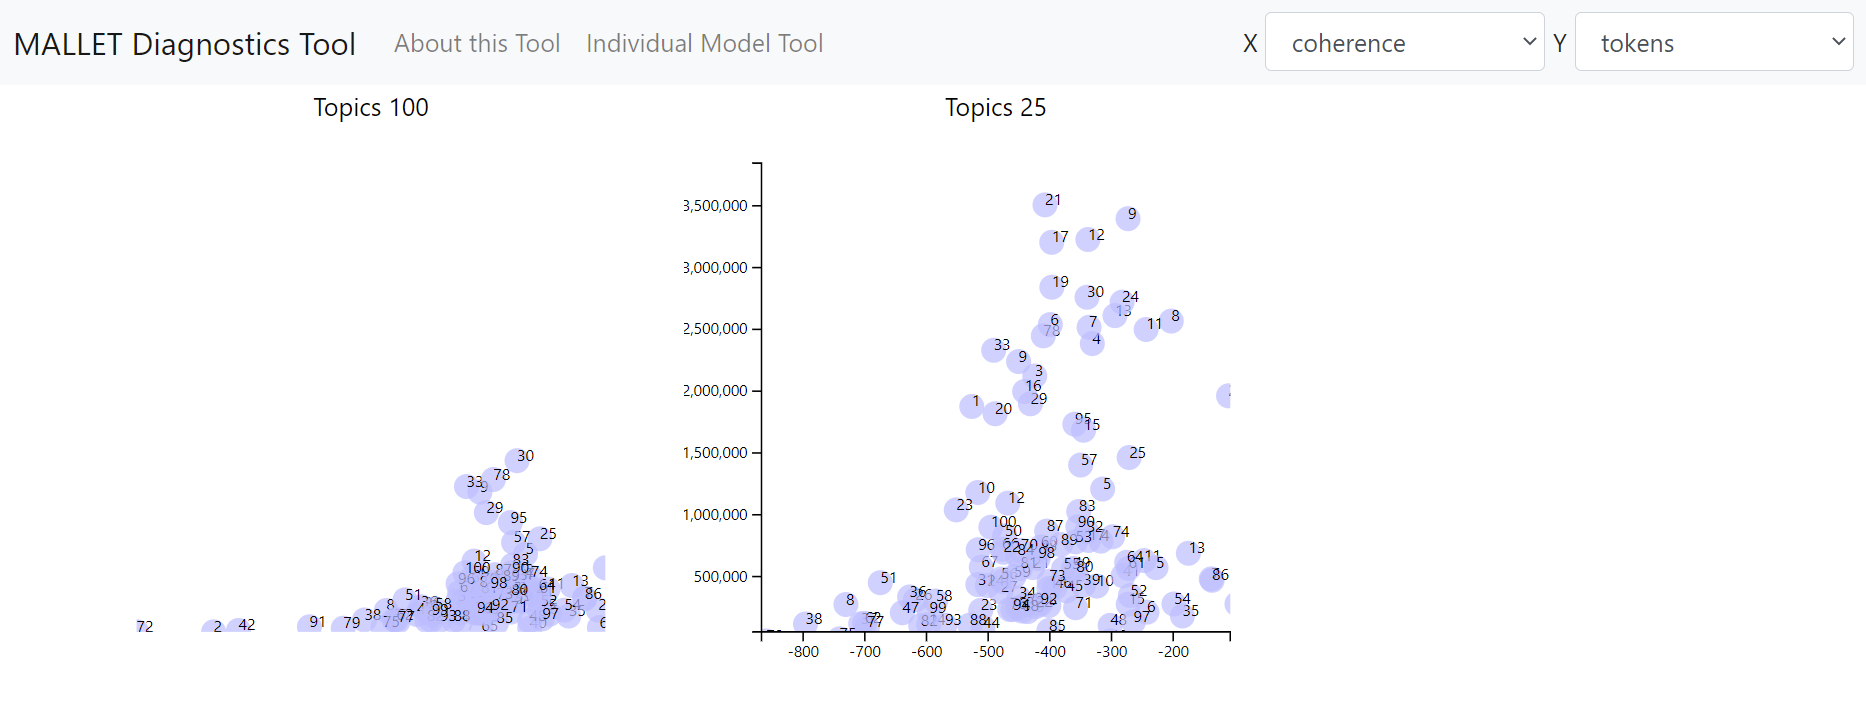Select topic 30 point in Topics 100 chart
The width and height of the screenshot is (1866, 707).
(x=517, y=460)
